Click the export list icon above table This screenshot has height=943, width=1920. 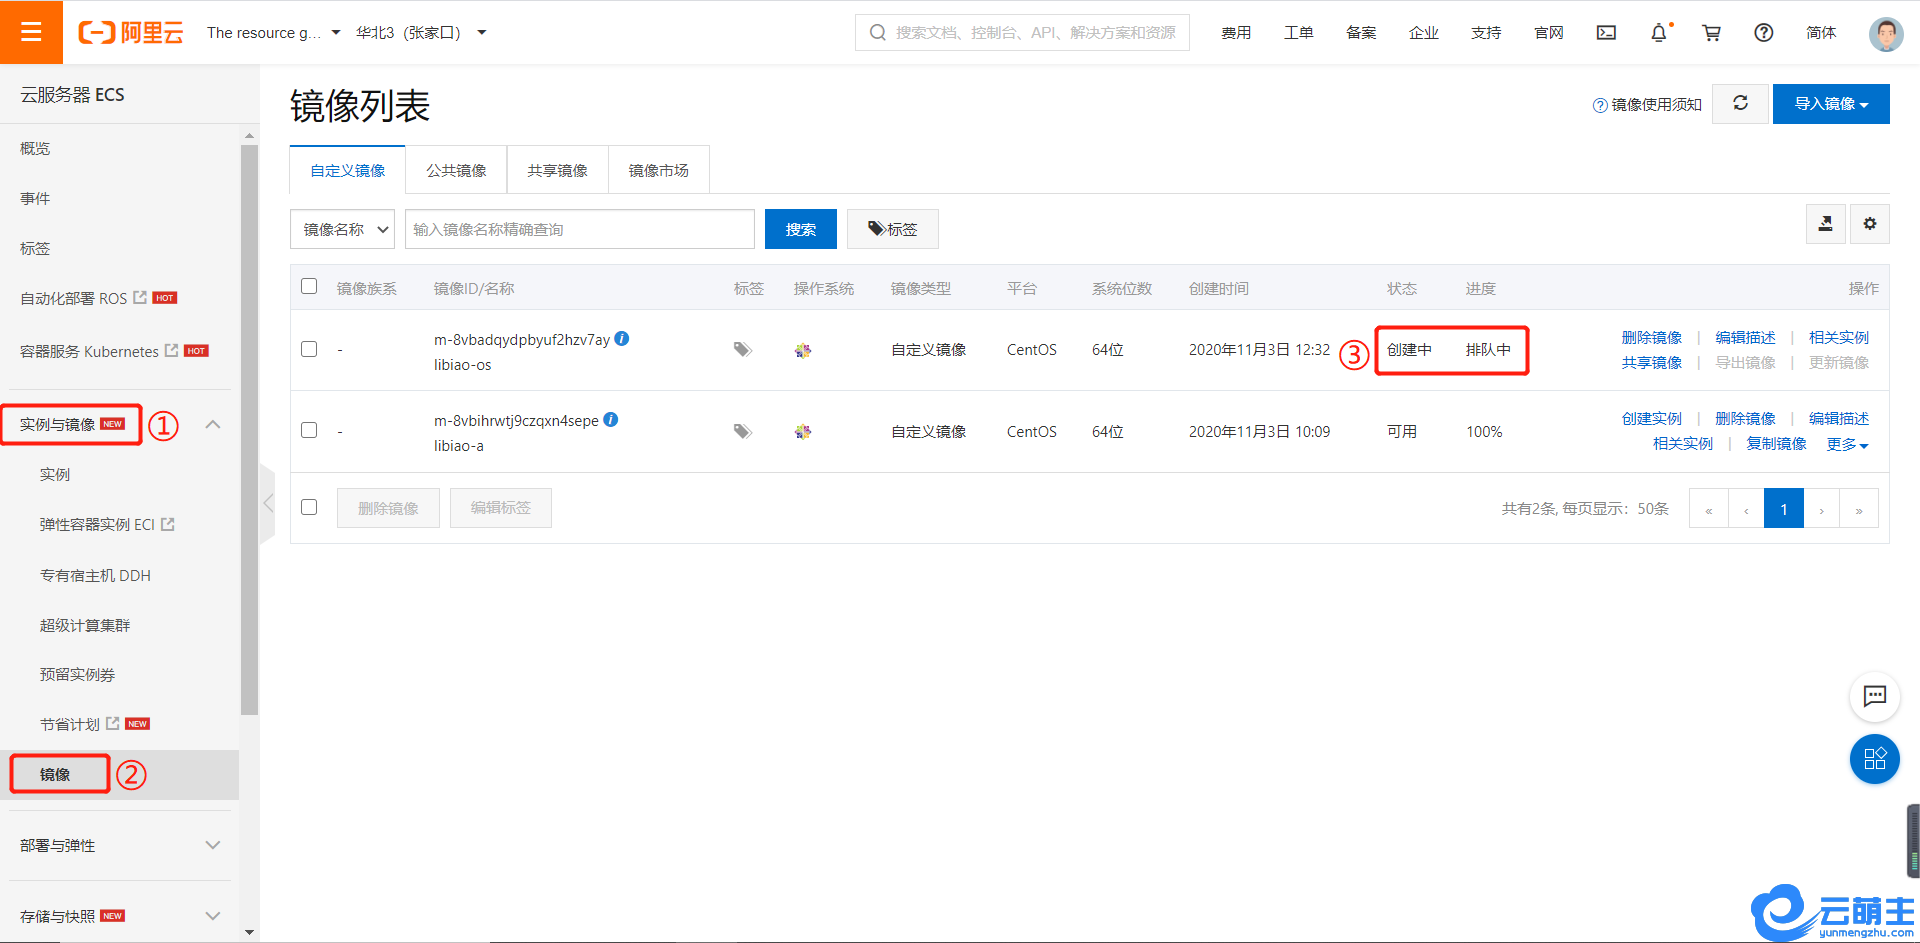(1825, 224)
